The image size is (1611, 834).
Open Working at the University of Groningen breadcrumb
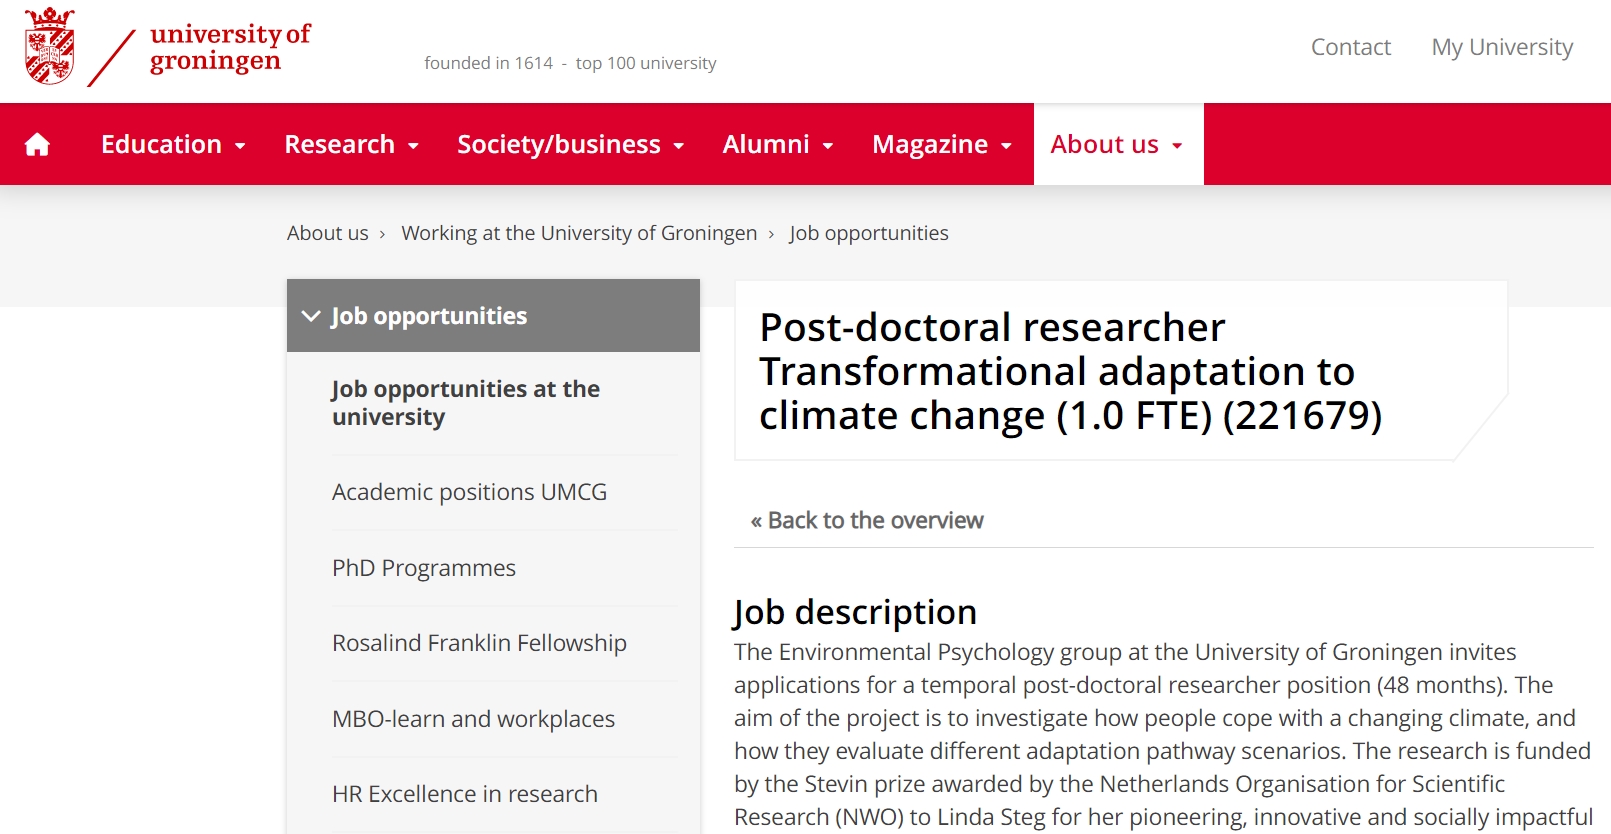point(579,233)
